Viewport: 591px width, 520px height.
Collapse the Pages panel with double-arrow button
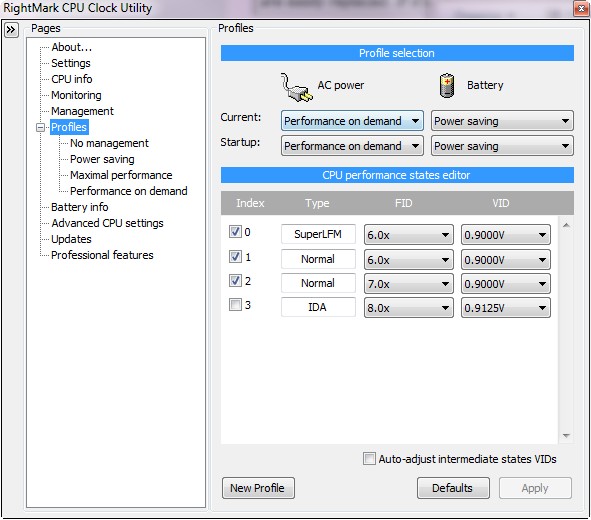(x=11, y=30)
